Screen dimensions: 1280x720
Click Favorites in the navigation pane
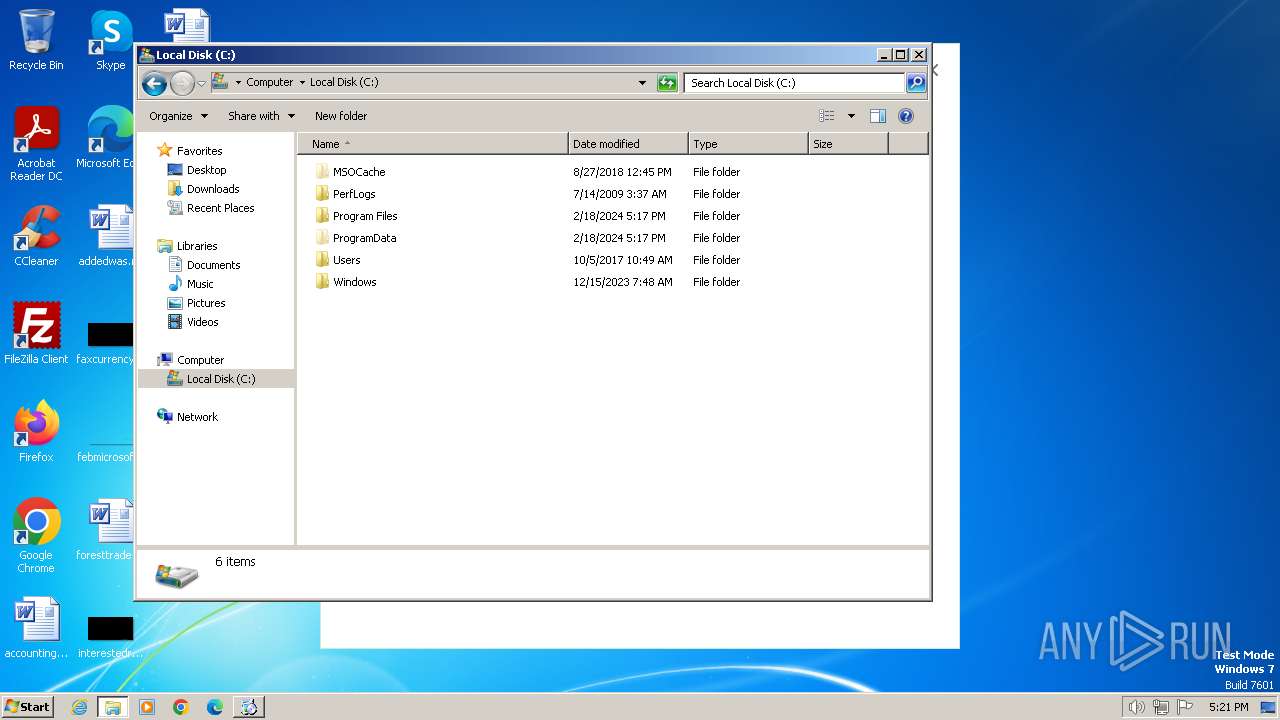tap(199, 151)
